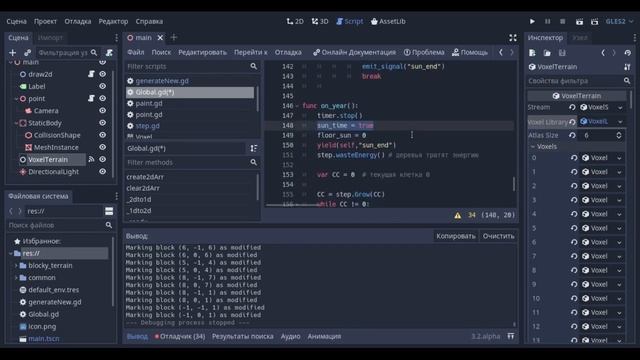
Task: Stop the running scene
Action: pos(562,21)
